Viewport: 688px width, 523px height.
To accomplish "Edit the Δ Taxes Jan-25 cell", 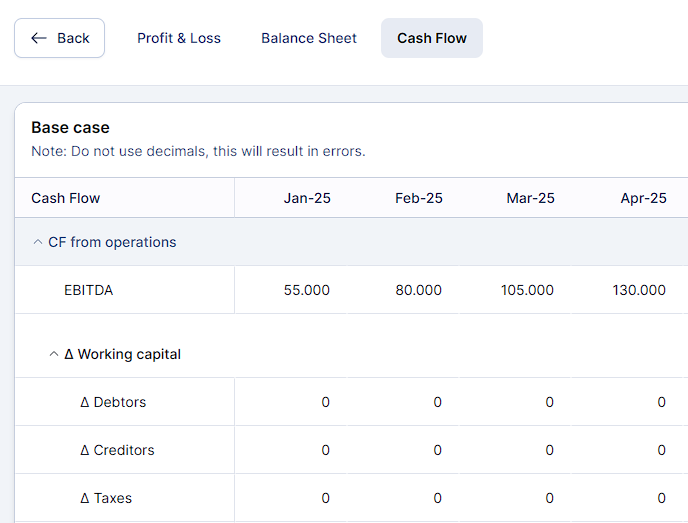I will click(x=291, y=498).
